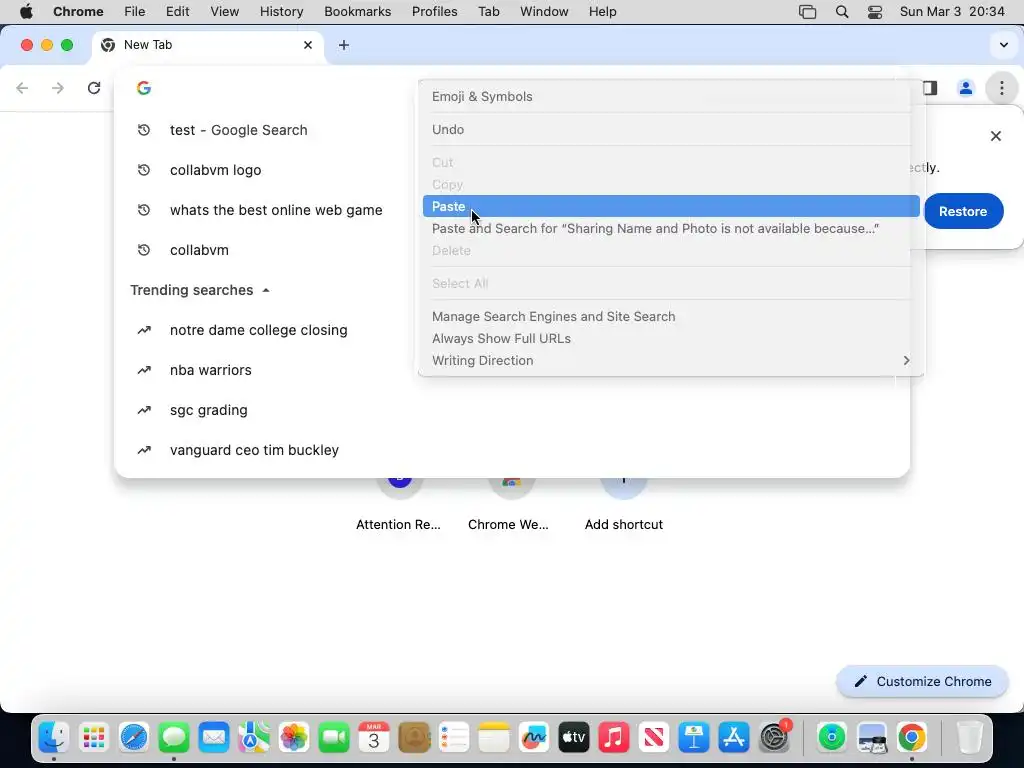
Task: Launch FaceTime from the dock
Action: tap(334, 737)
